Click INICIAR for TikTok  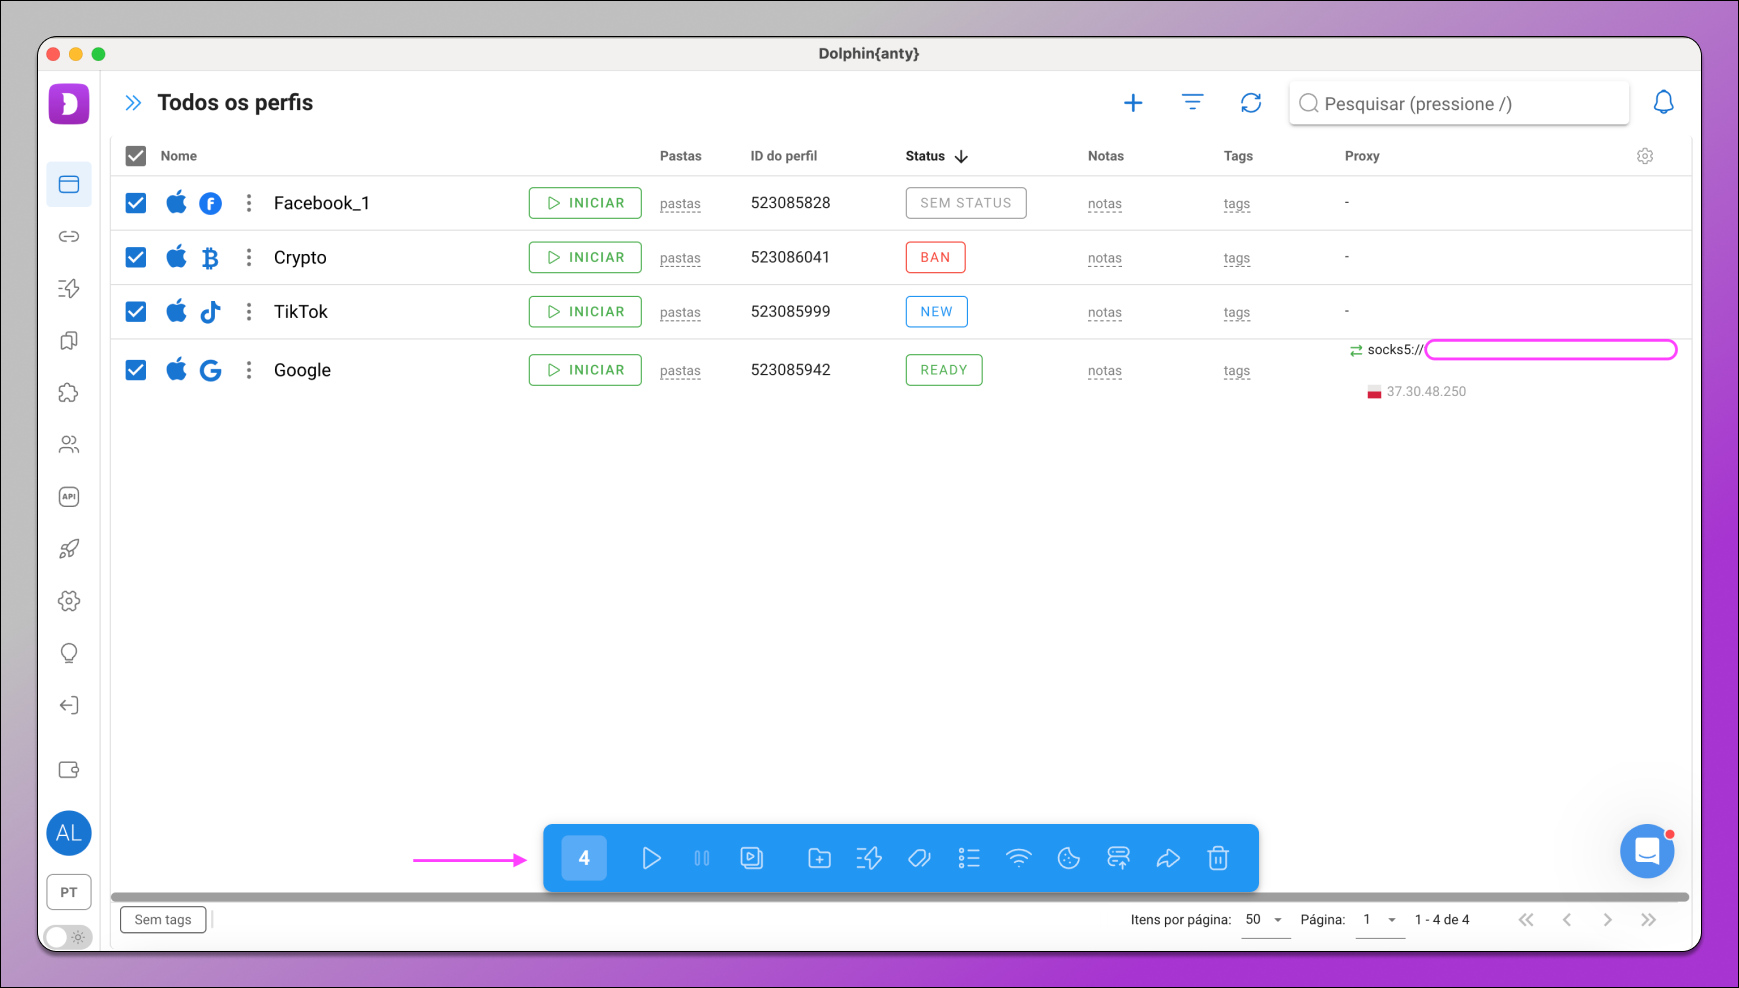pos(585,311)
